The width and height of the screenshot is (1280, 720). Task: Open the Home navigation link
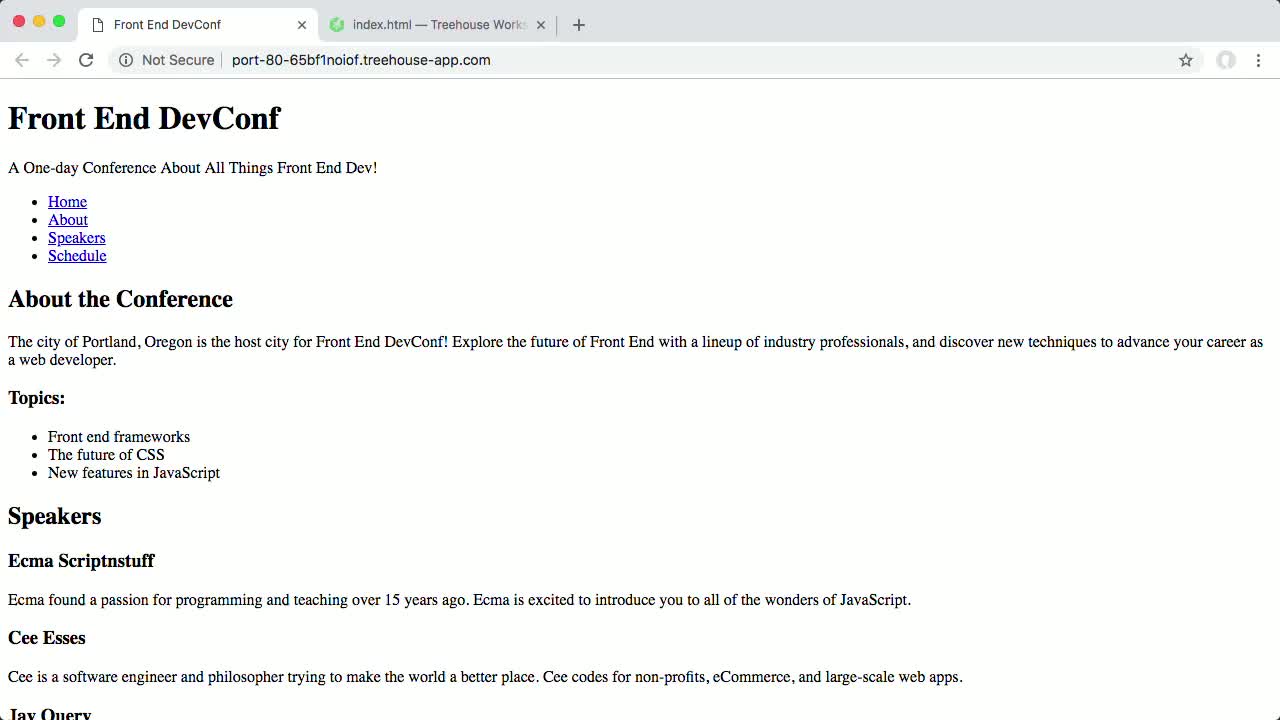[67, 202]
